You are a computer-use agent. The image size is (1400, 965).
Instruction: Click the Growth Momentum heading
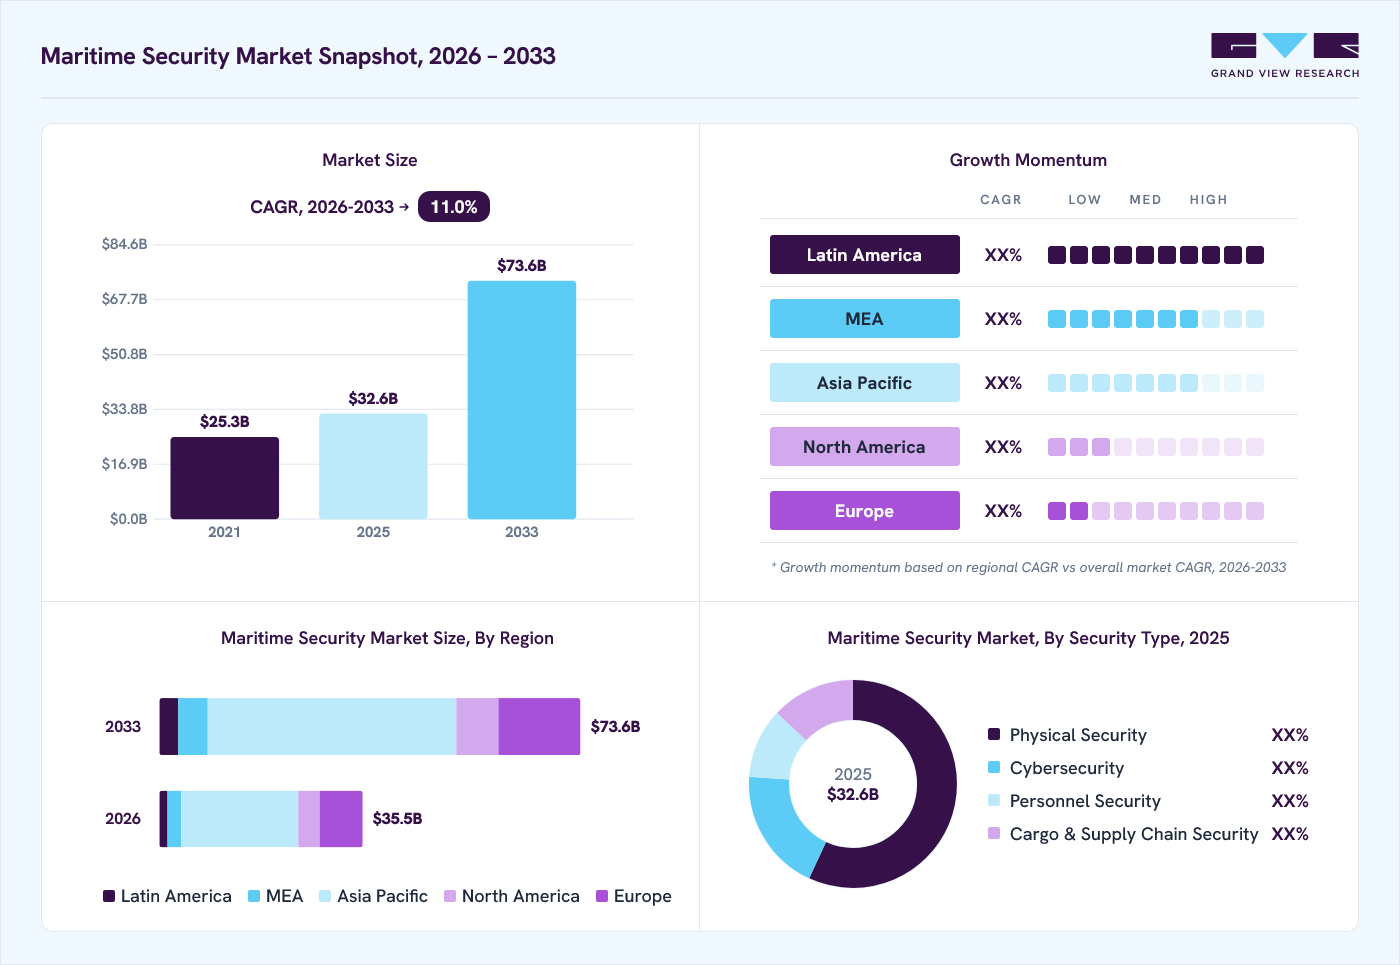coord(1028,160)
